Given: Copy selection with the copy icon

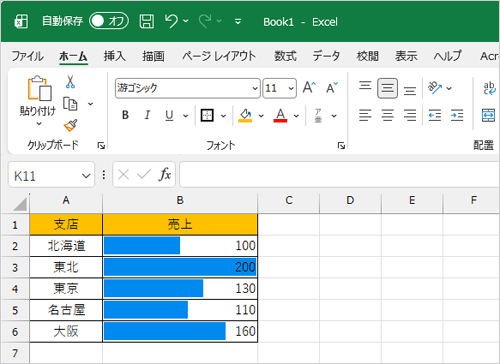Looking at the screenshot, I should click(x=70, y=104).
